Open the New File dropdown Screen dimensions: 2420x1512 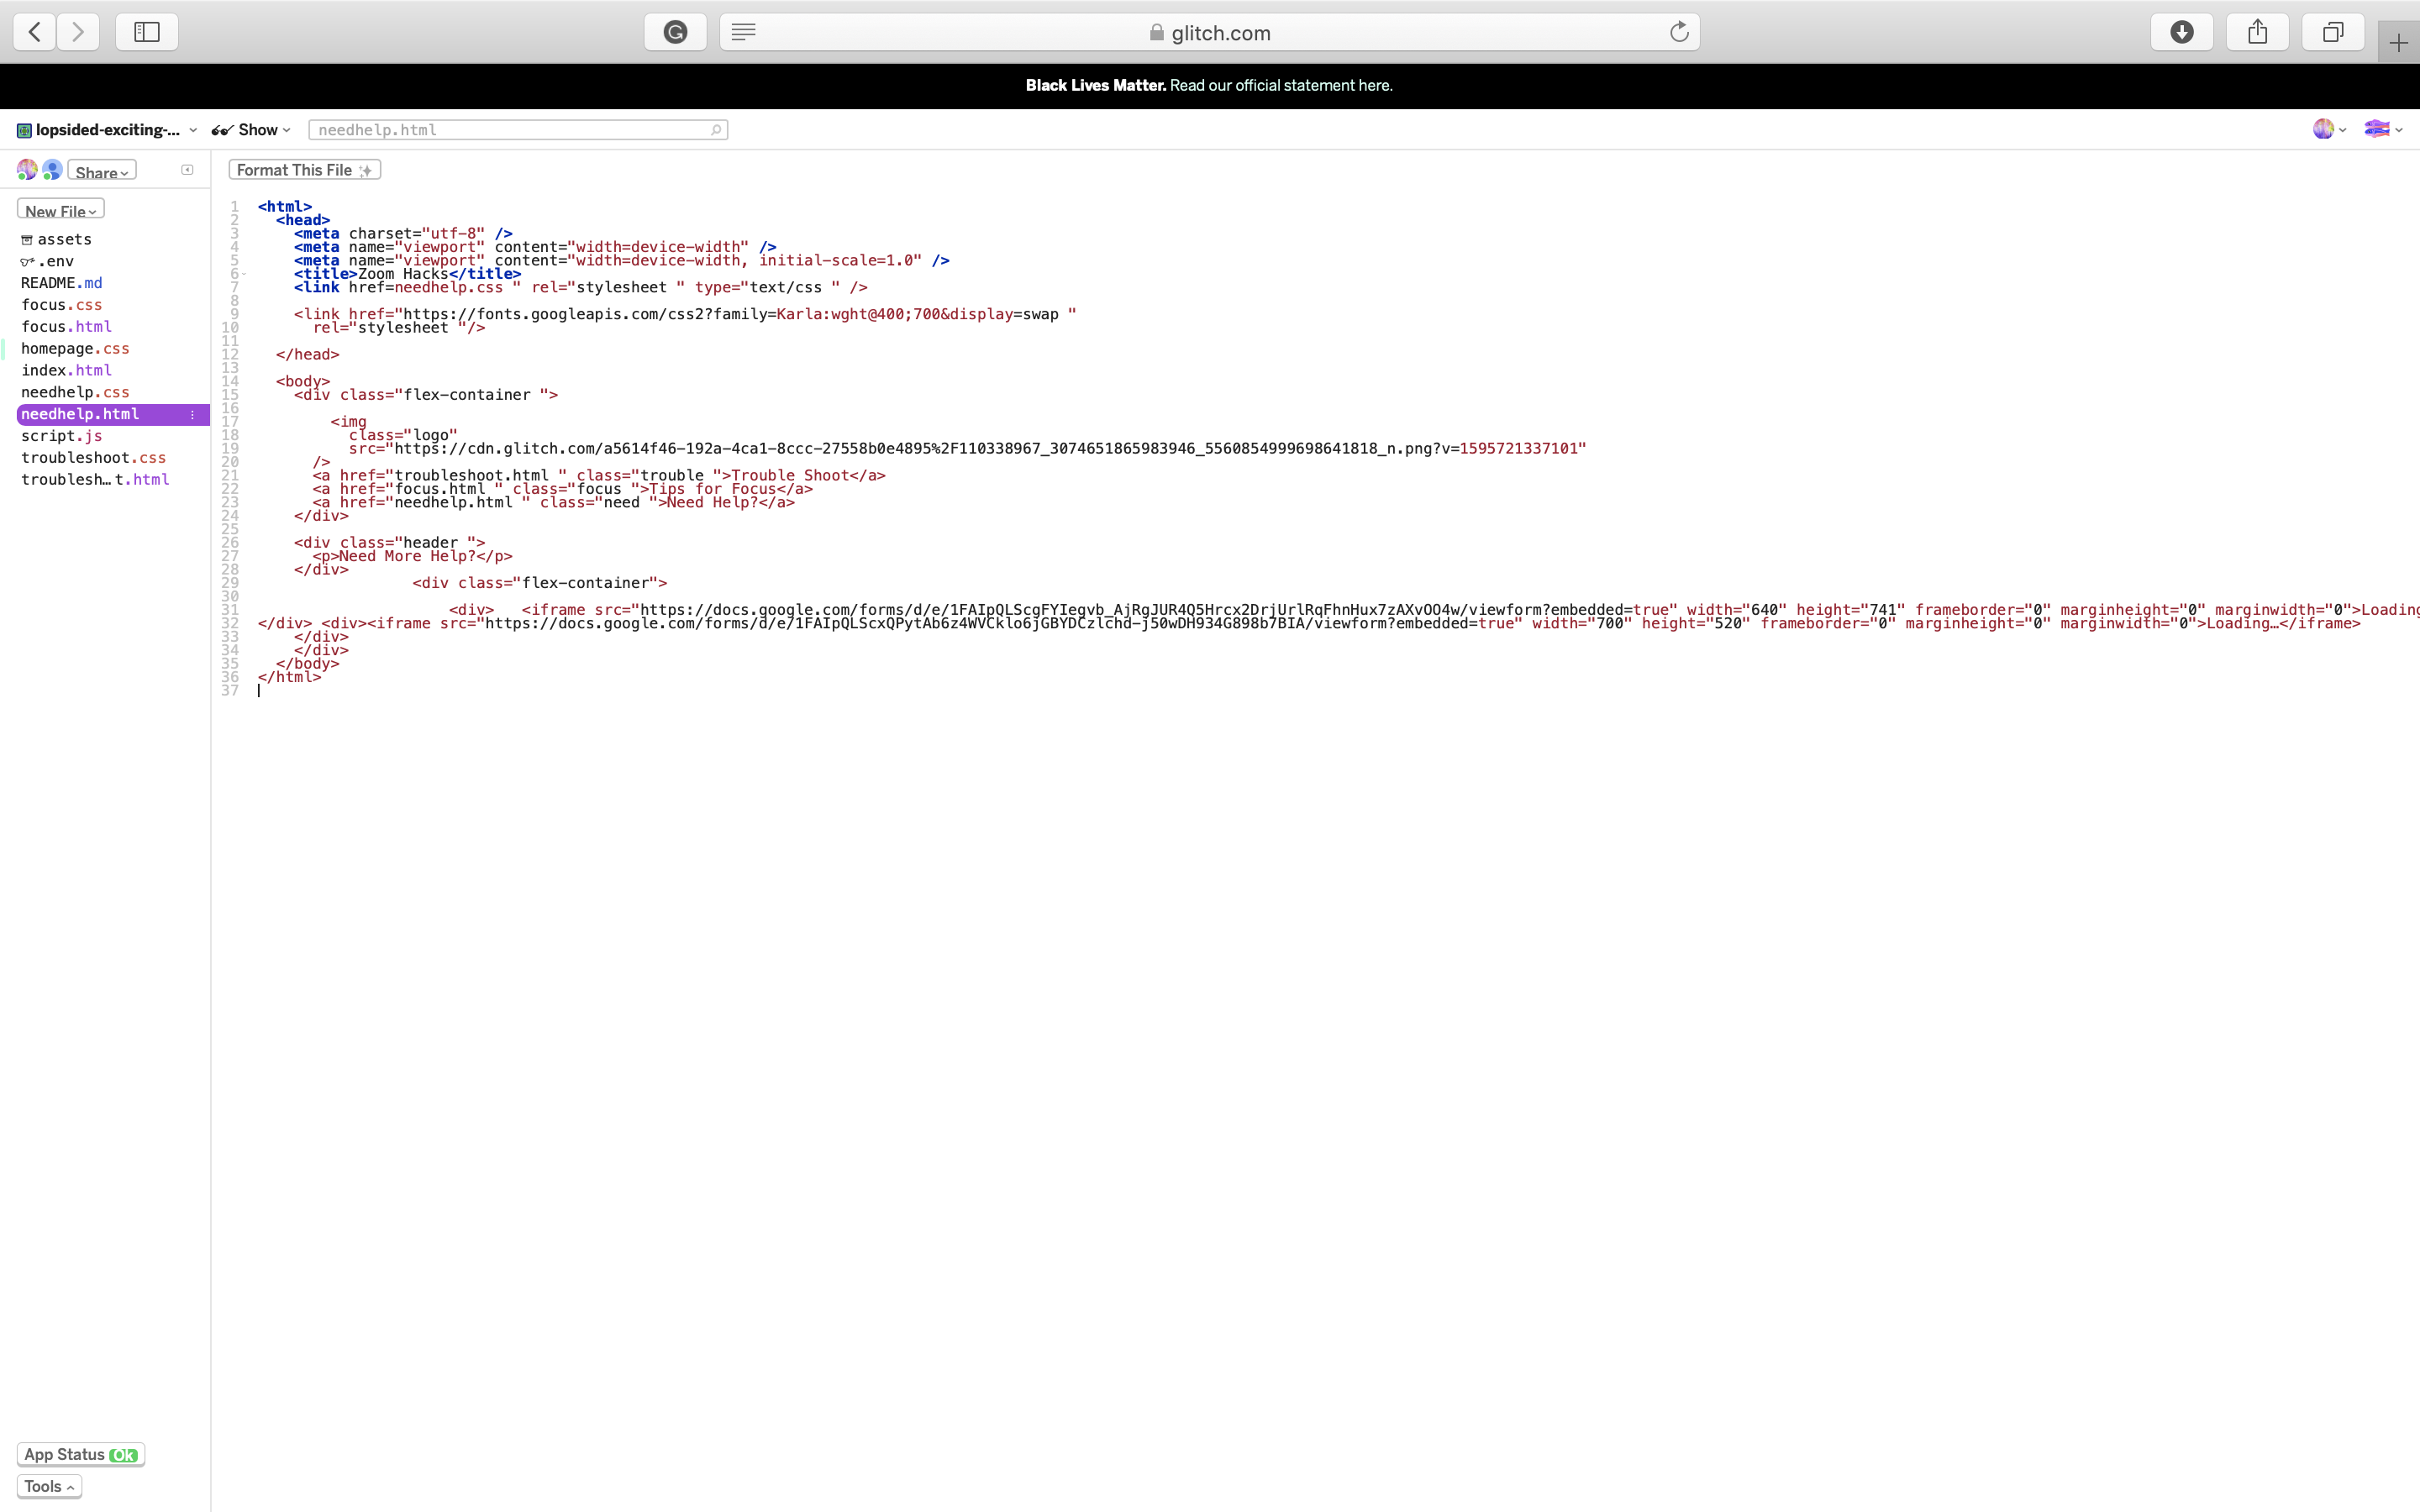(x=60, y=210)
